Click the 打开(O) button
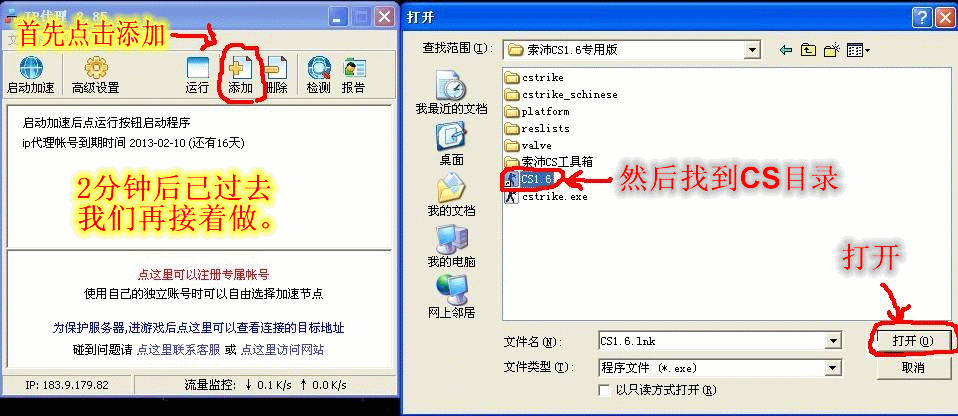958x416 pixels. [x=913, y=341]
